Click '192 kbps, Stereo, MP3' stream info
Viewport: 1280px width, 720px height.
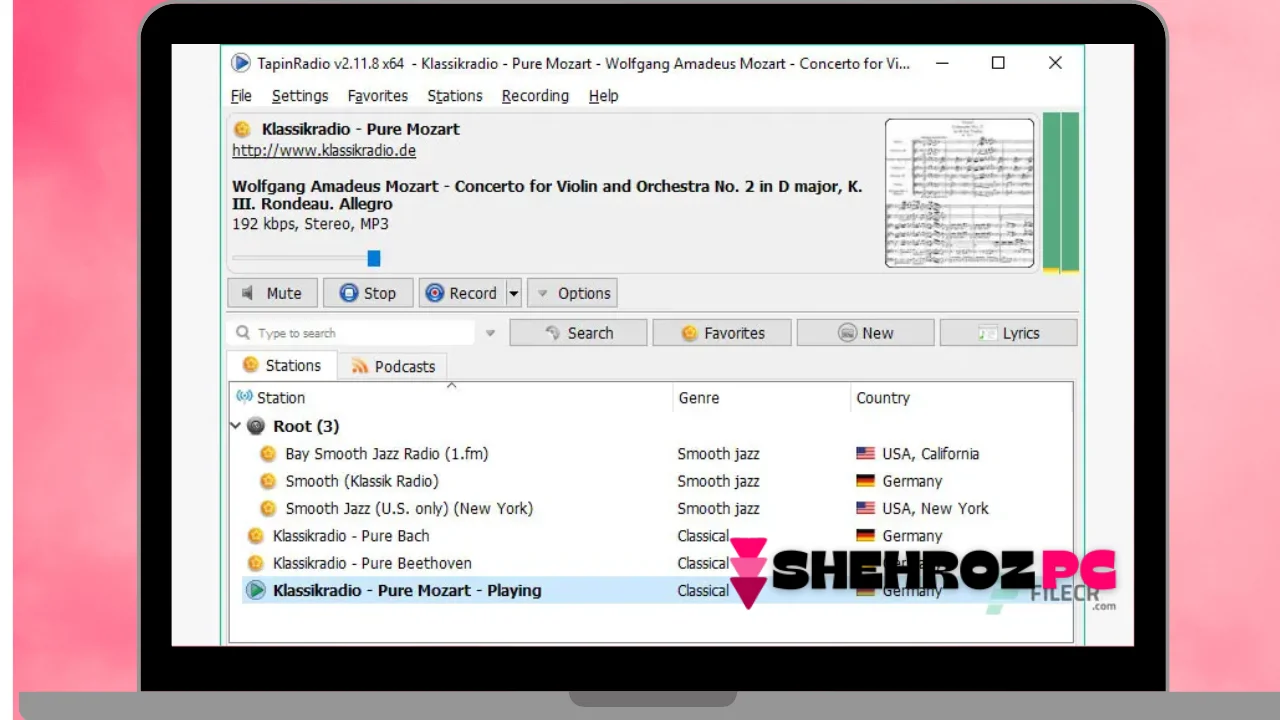pos(310,224)
